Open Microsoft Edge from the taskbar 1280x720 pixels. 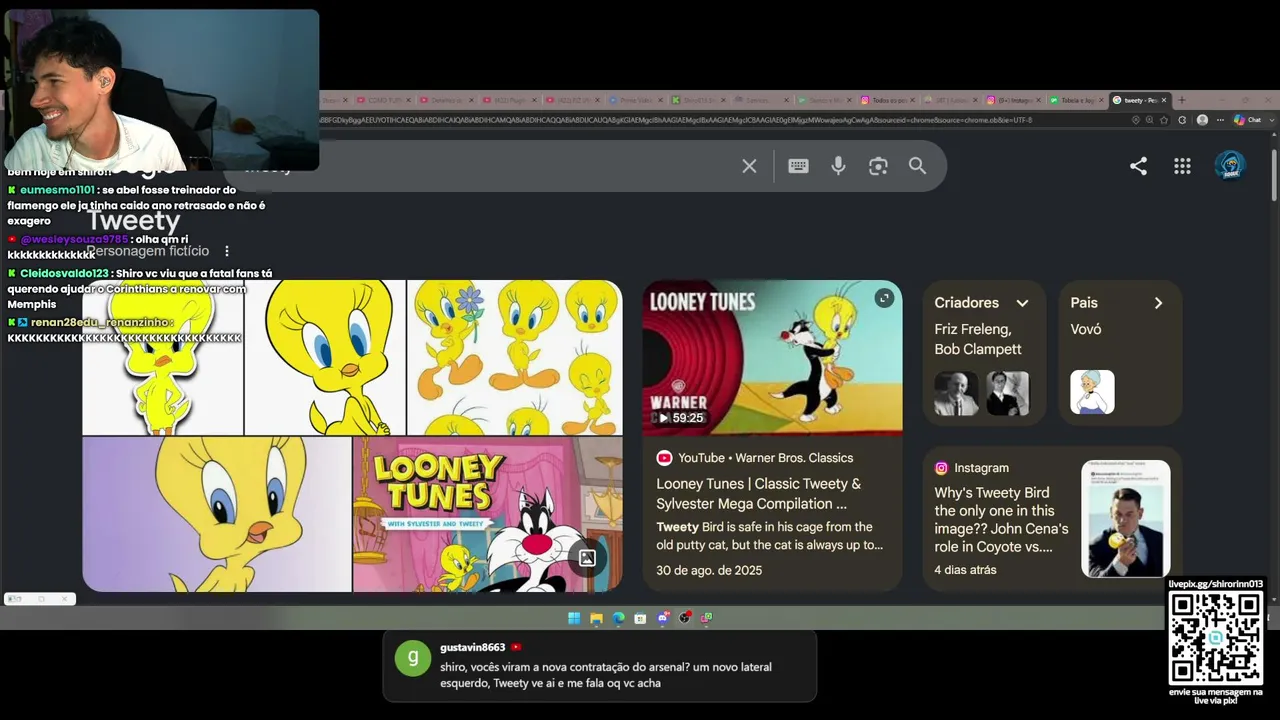pos(618,618)
